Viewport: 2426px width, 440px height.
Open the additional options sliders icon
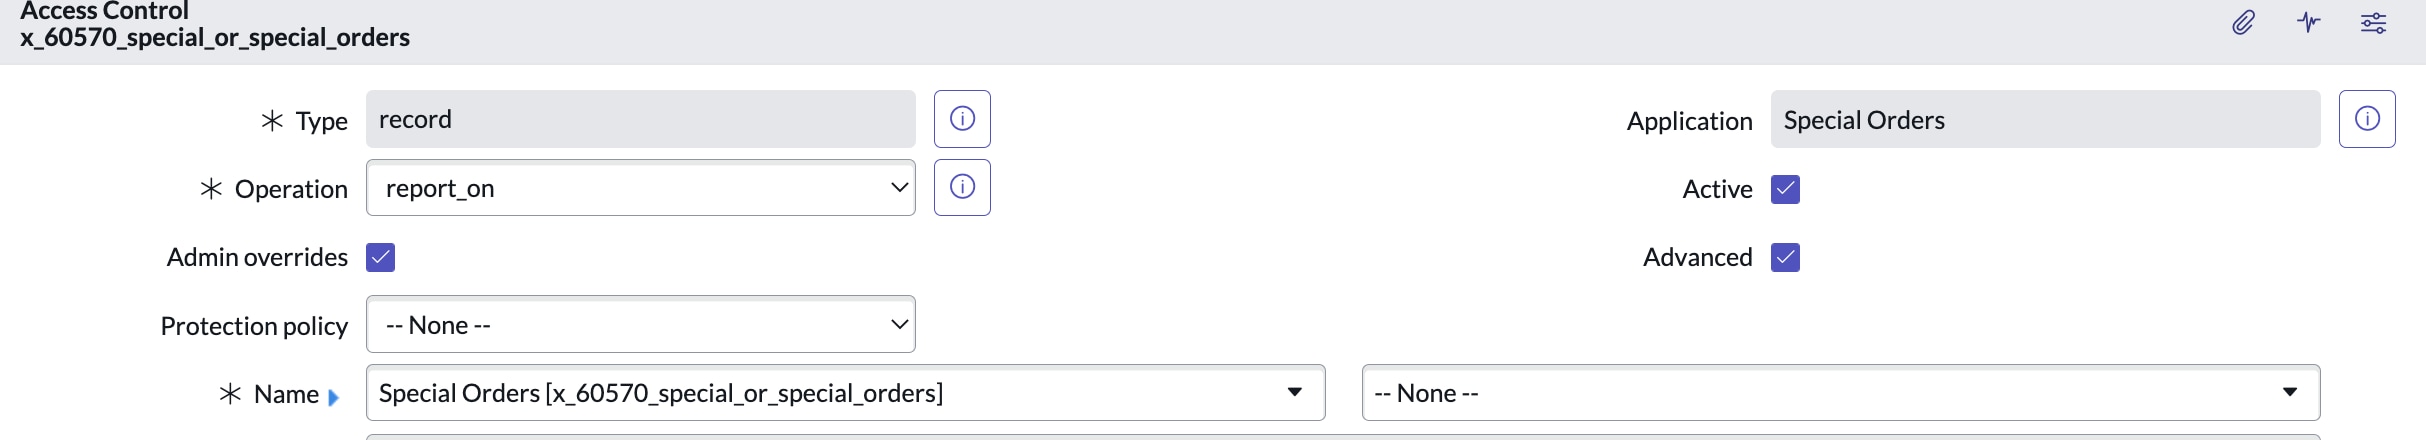coord(2373,23)
